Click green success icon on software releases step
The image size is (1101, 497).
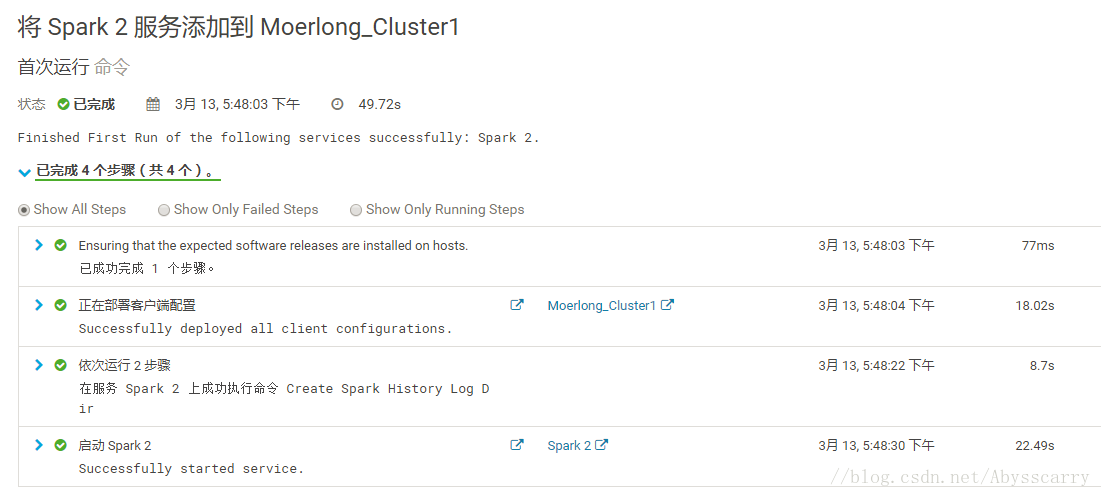[x=60, y=245]
